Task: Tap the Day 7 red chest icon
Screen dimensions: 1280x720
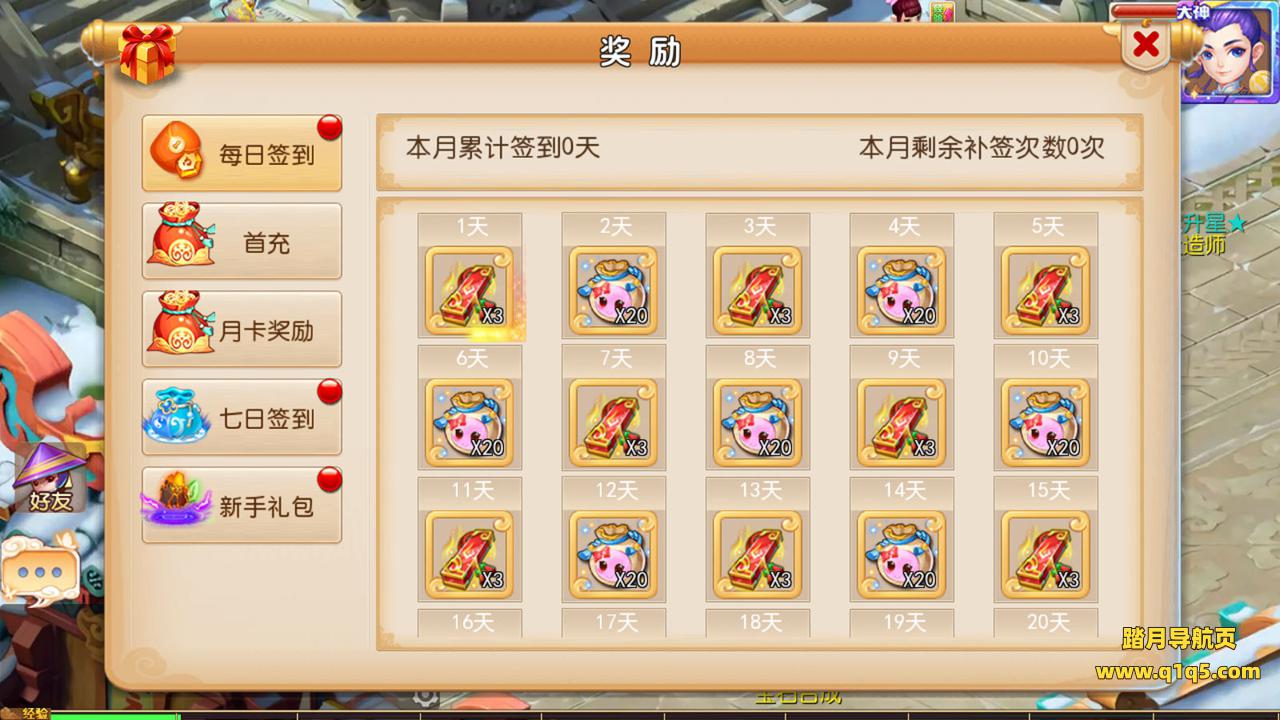Action: coord(613,422)
